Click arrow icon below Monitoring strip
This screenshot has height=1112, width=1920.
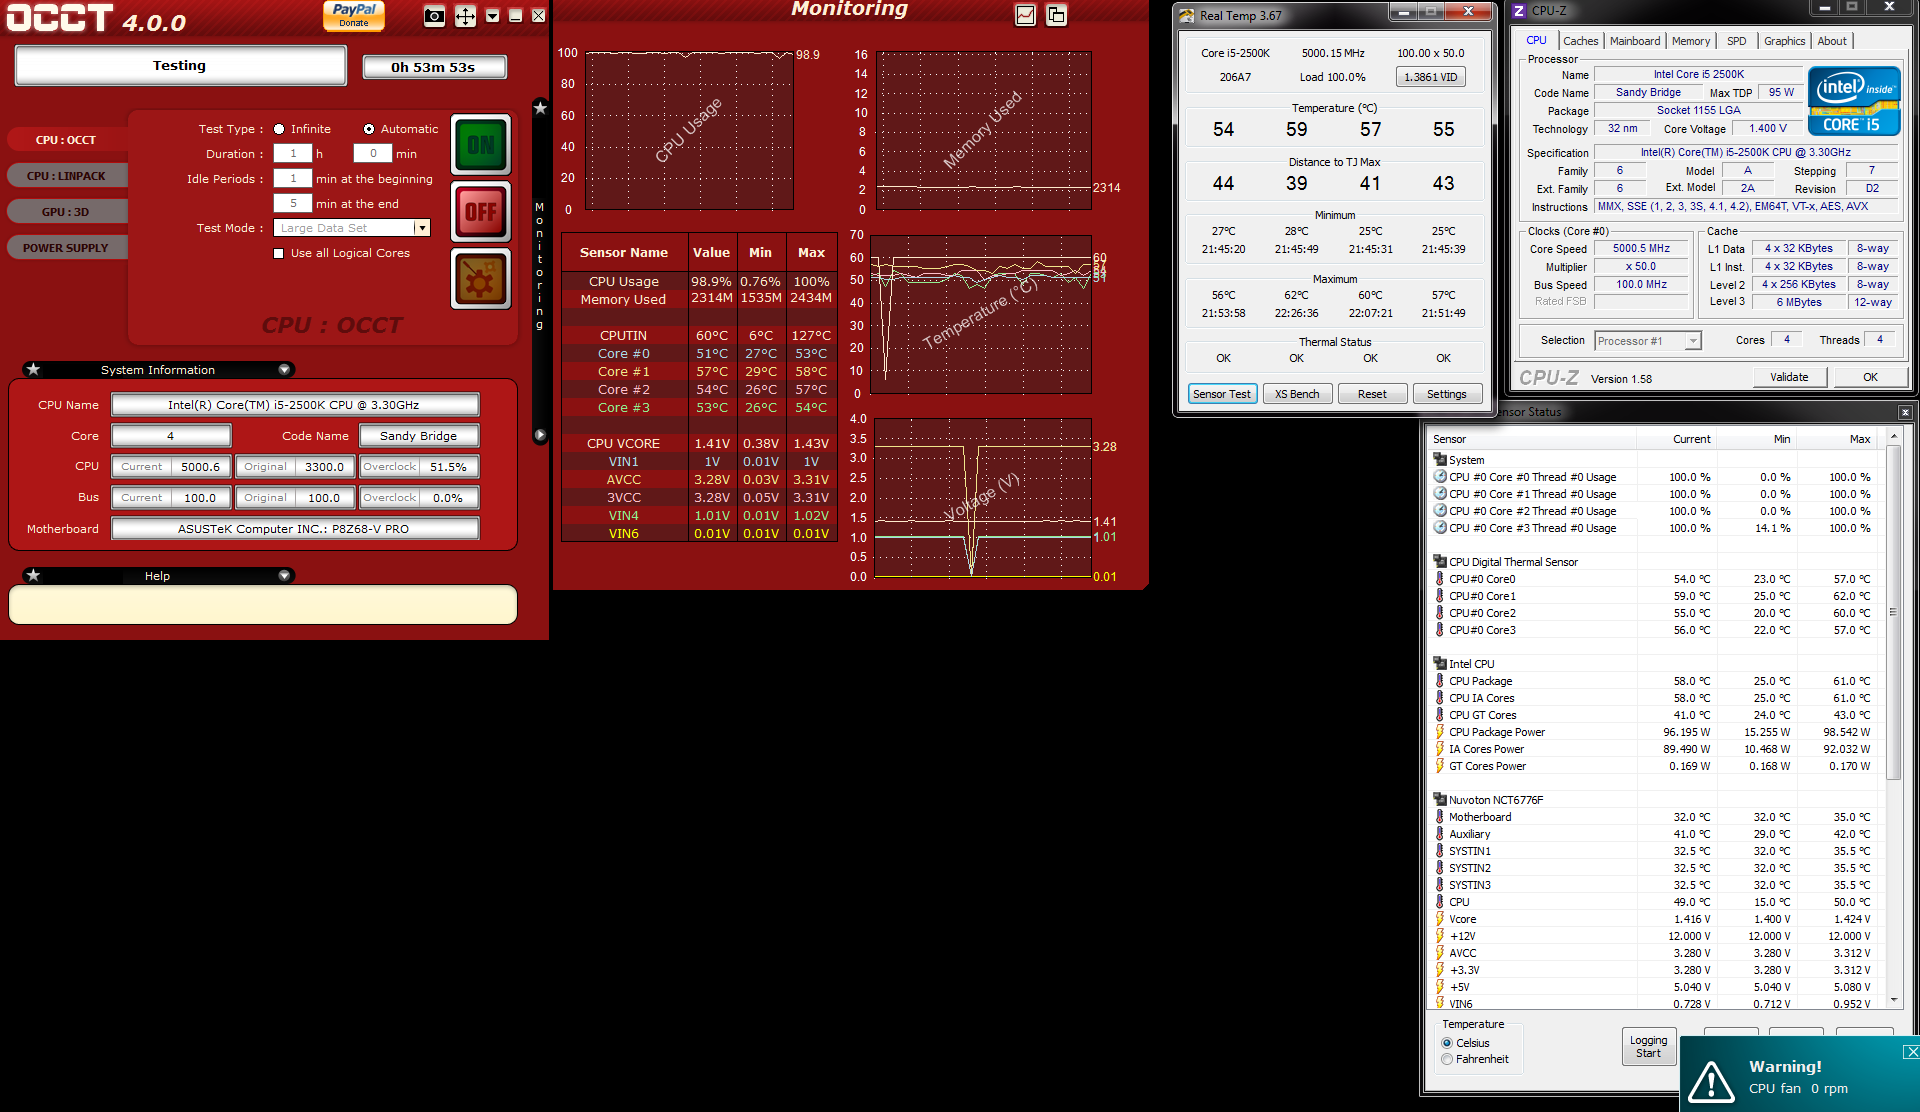click(540, 435)
